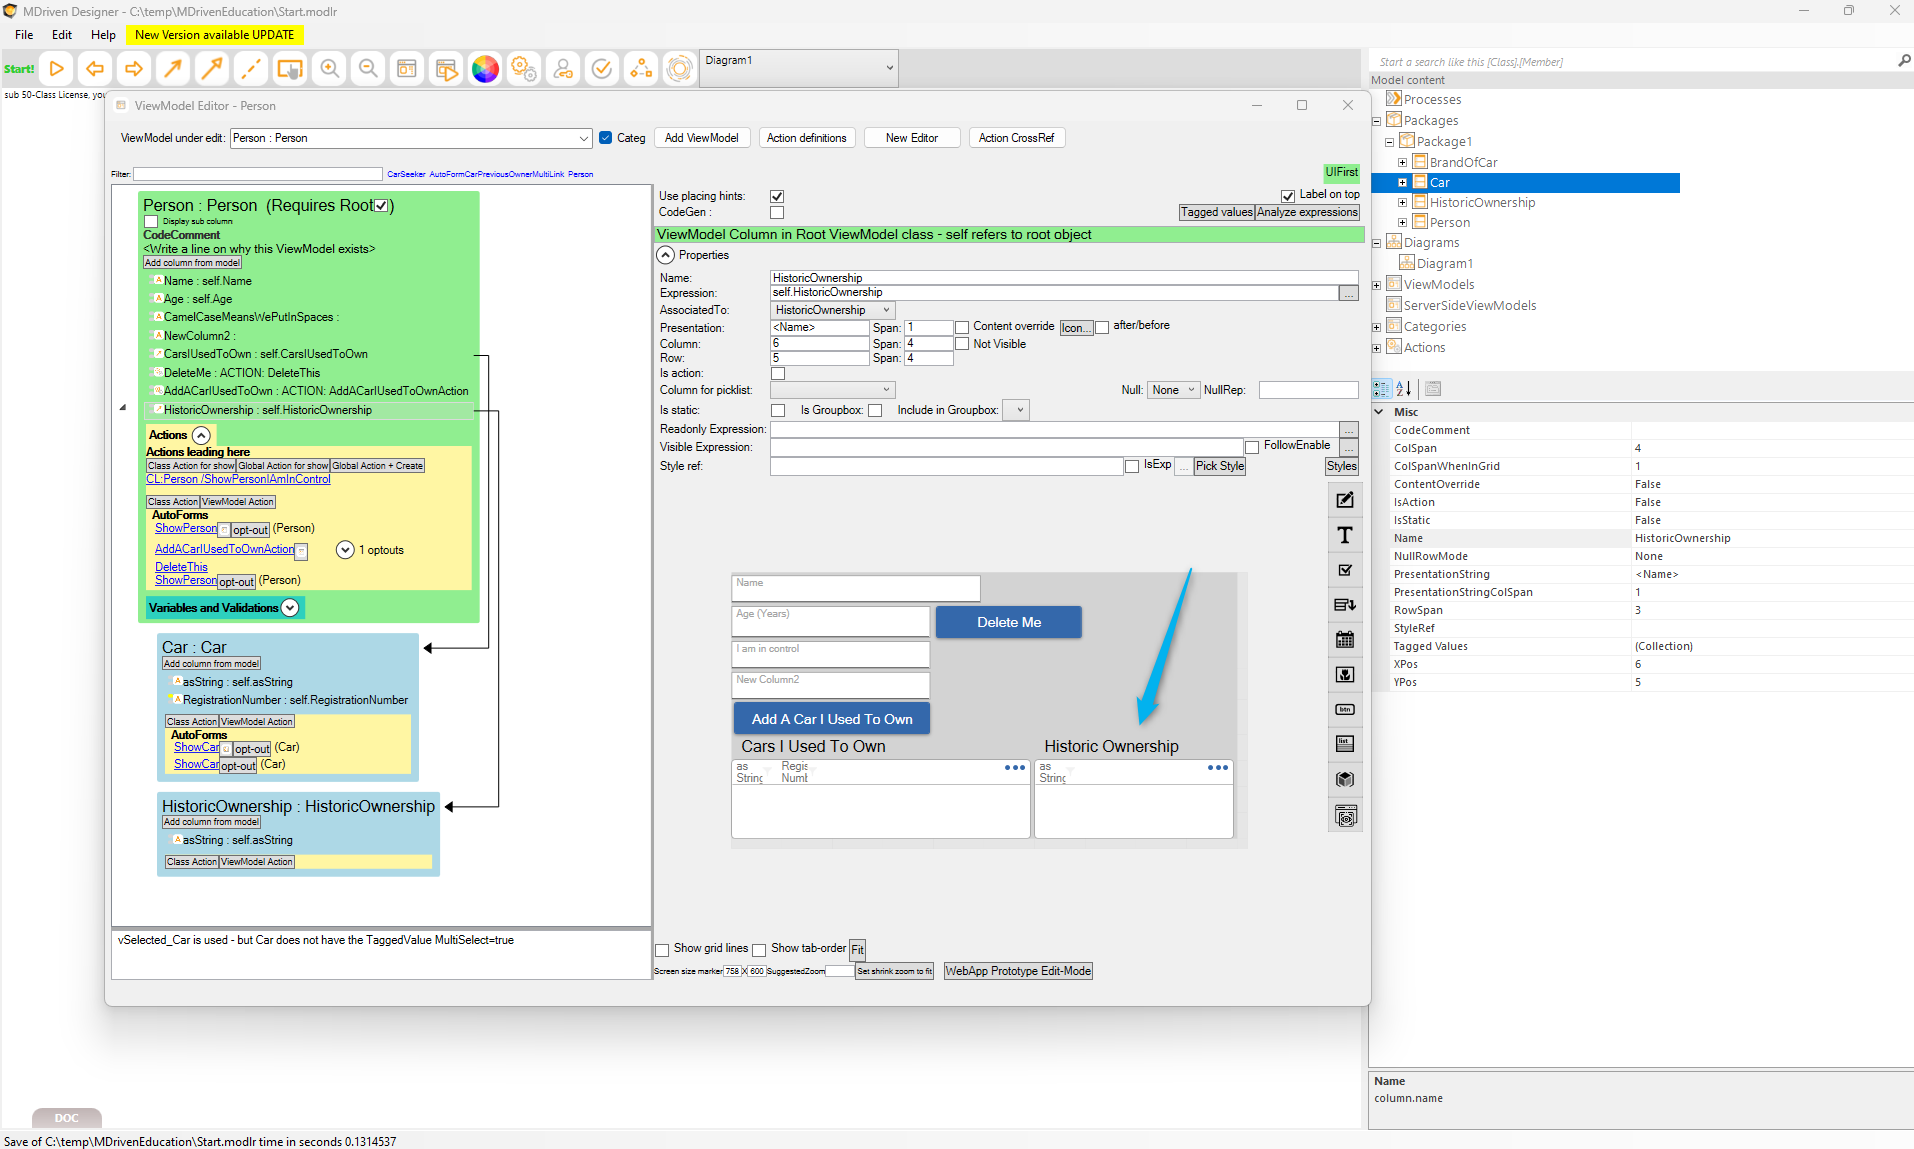Click the 'Action definitions' button
Screen dimensions: 1914x1149
coord(806,139)
